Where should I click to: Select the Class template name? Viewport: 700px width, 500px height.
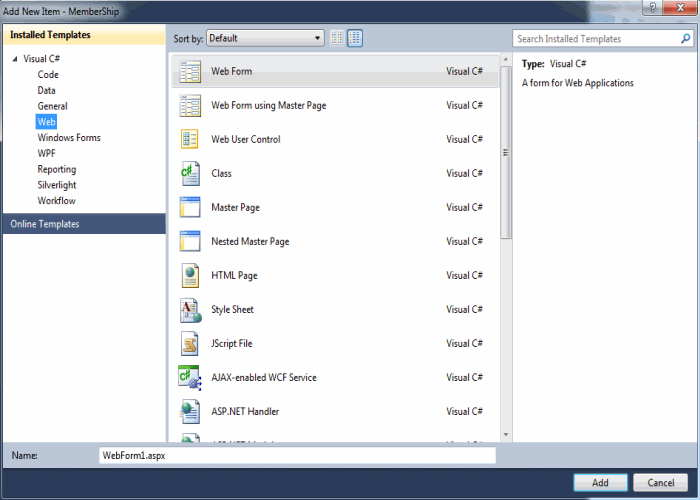221,173
